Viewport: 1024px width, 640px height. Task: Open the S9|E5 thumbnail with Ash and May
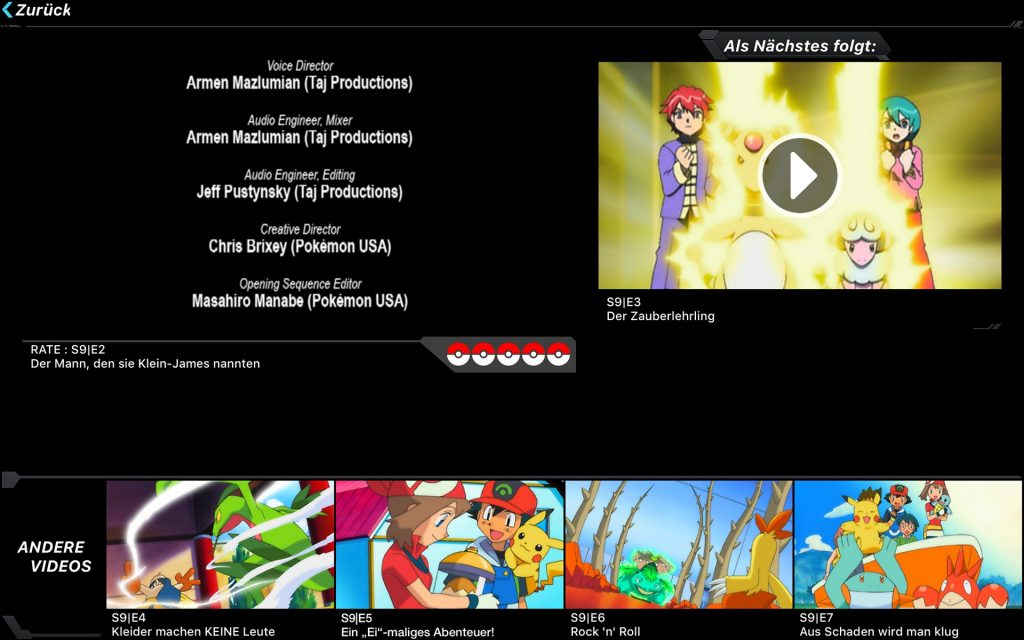pos(449,544)
